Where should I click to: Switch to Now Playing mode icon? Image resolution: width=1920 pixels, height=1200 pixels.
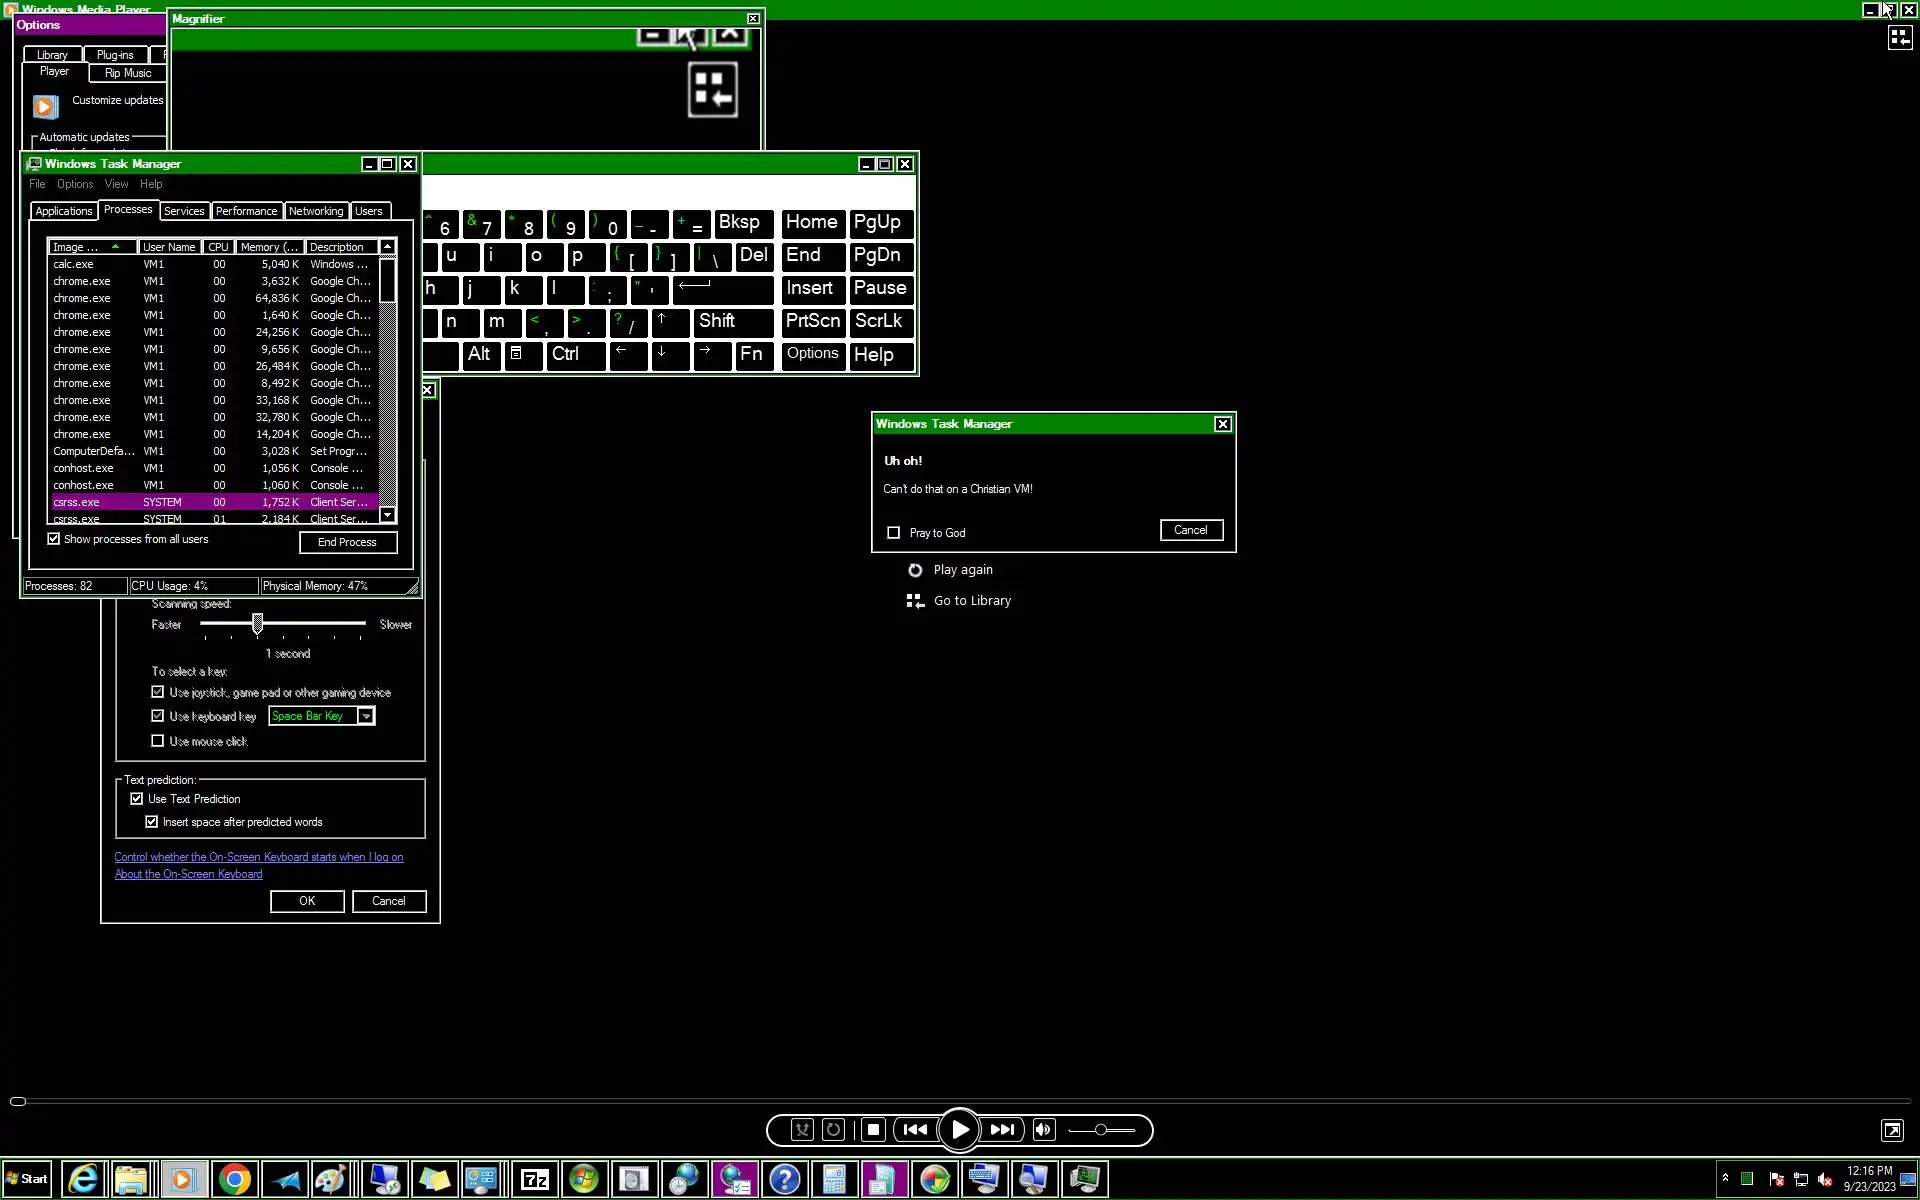click(x=1892, y=1130)
